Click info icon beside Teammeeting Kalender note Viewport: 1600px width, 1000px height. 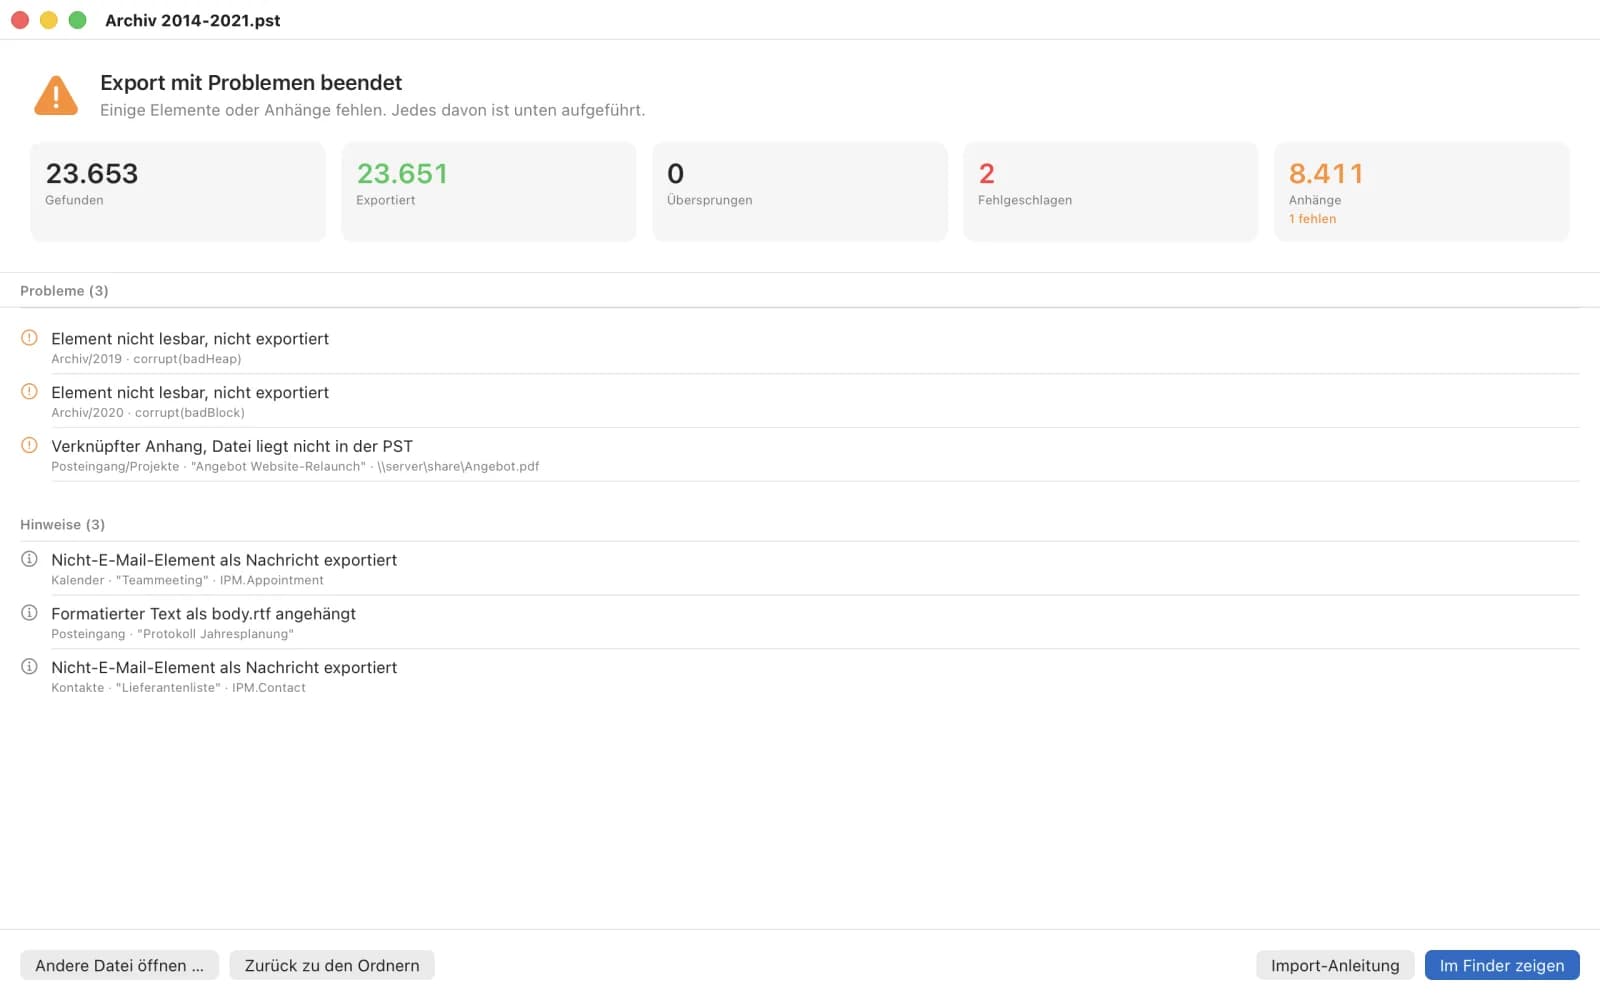click(x=29, y=559)
